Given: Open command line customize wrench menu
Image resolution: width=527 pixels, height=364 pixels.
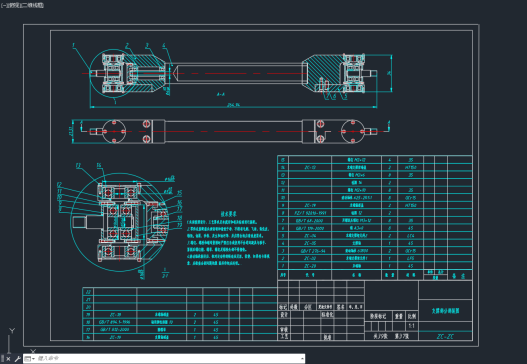Looking at the screenshot, I should [x=17, y=359].
